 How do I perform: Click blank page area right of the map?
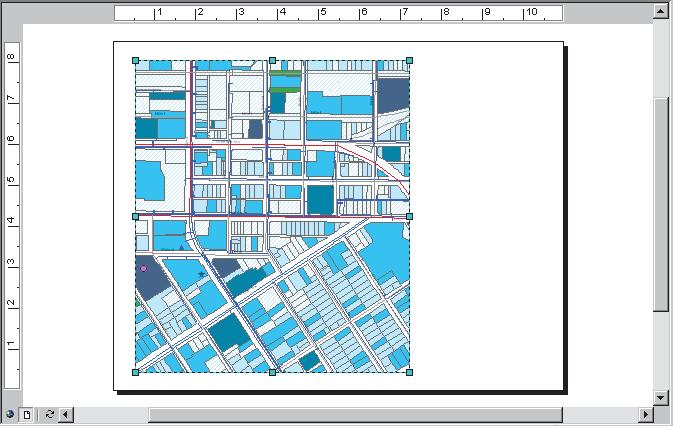(x=487, y=215)
